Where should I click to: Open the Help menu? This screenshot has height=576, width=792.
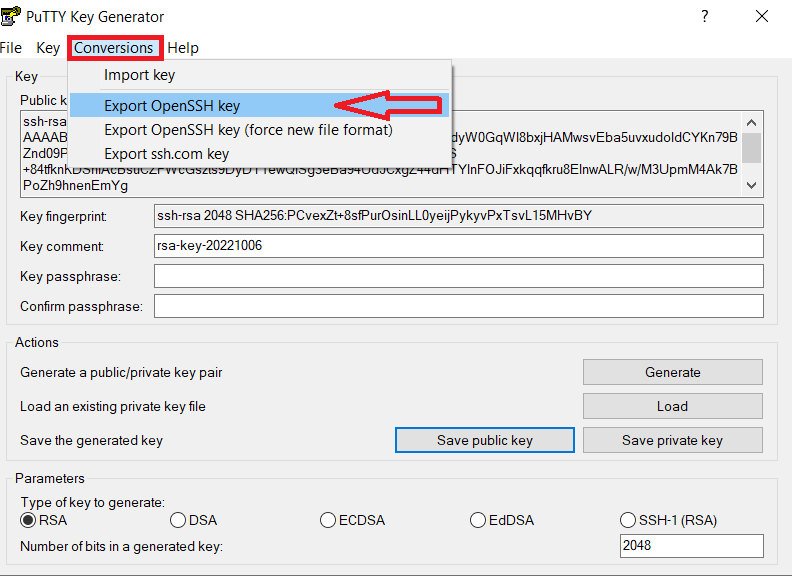[183, 48]
